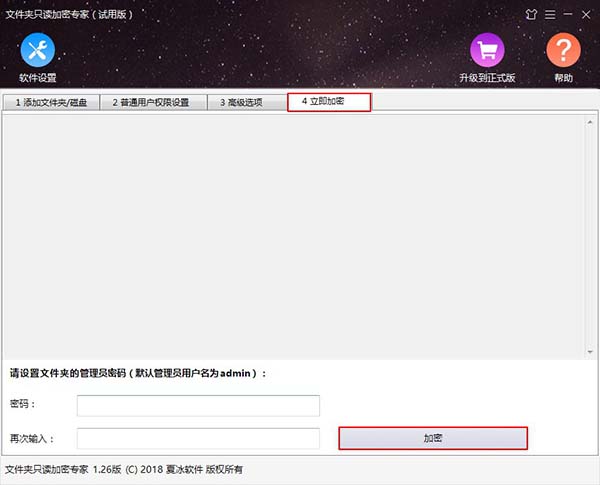Open the 2 普通用户权限设置 tab

tap(150, 102)
